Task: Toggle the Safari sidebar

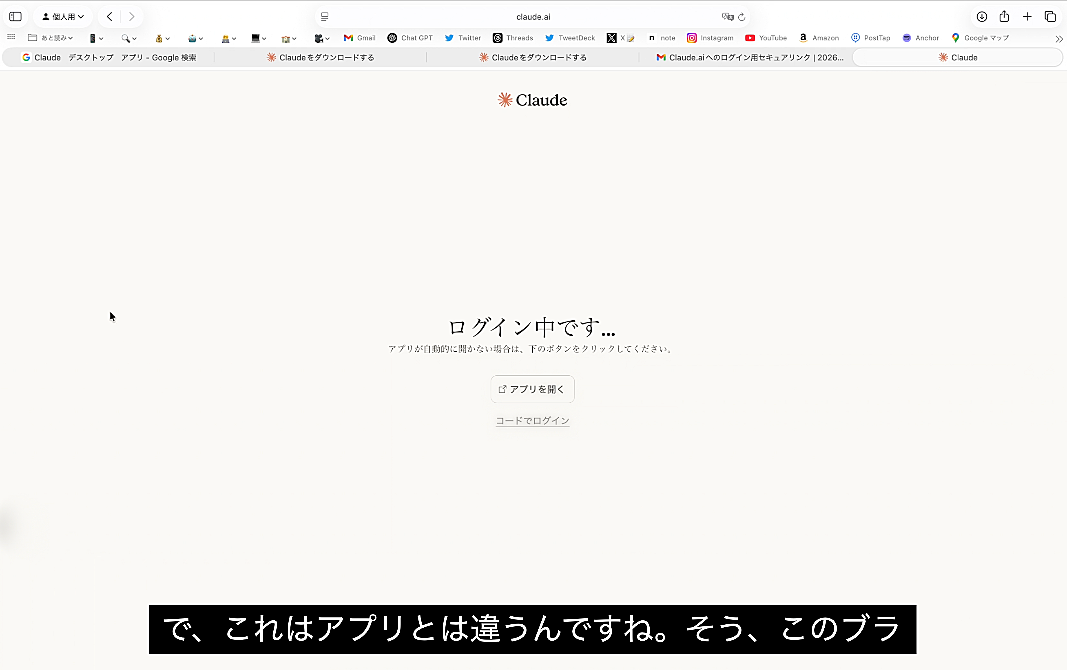Action: tap(15, 17)
